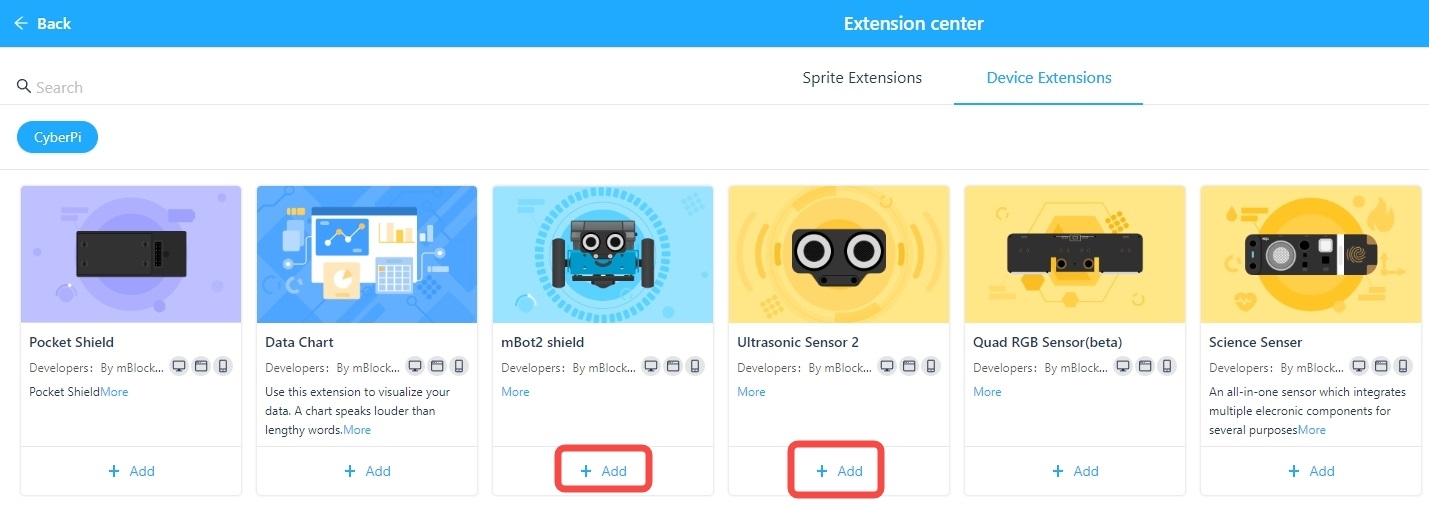1429x505 pixels.
Task: Click the web platform icon on mBot2 shield
Action: click(x=673, y=367)
